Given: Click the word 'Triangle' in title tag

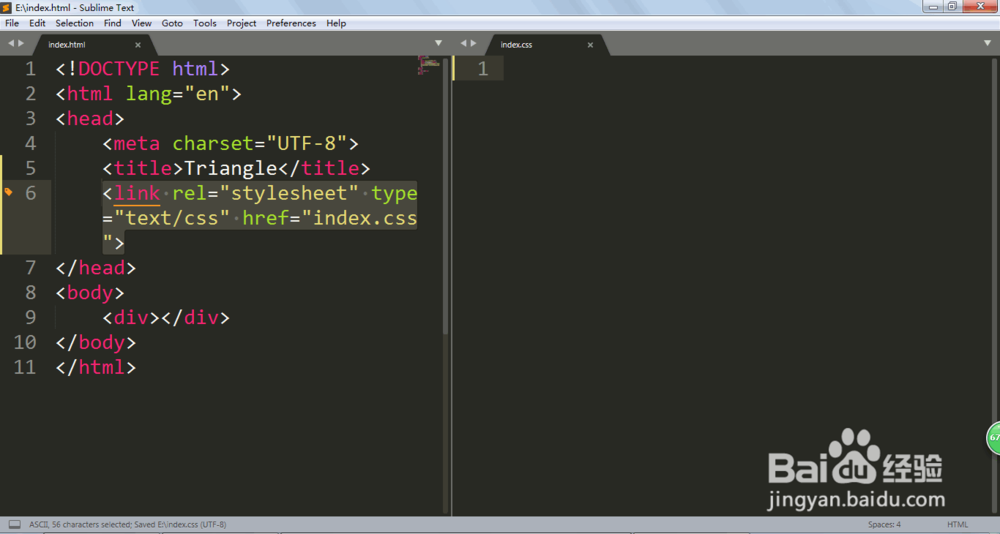Looking at the screenshot, I should [230, 168].
